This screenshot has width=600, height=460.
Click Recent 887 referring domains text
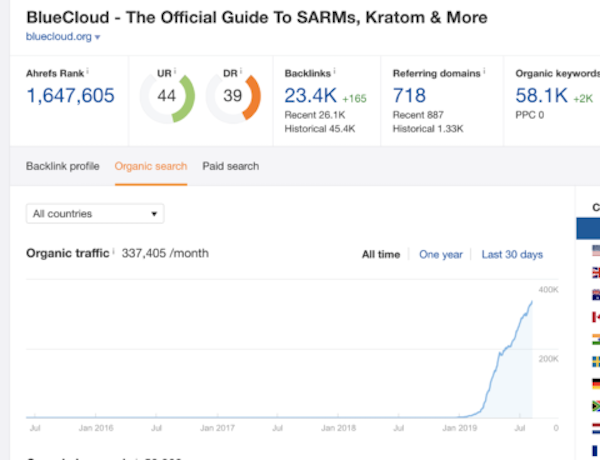(x=418, y=115)
